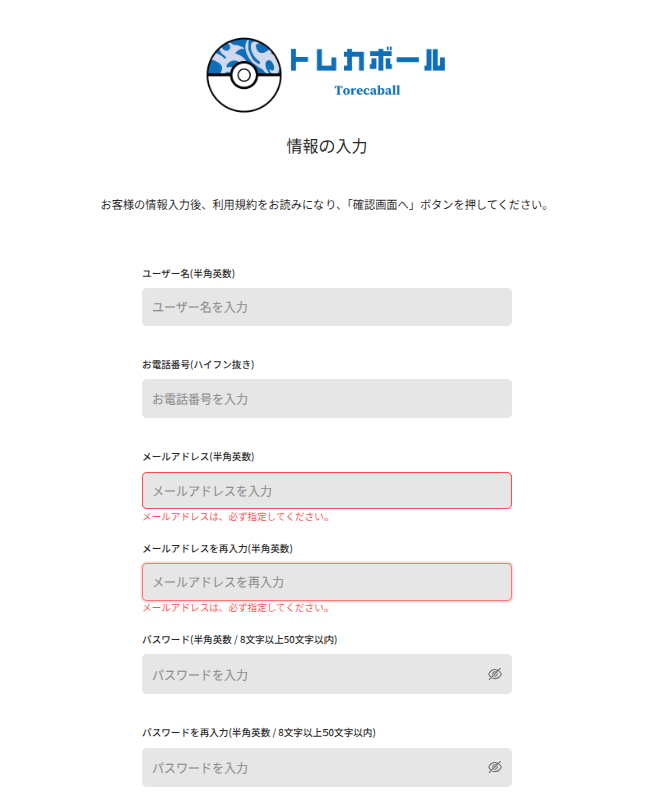This screenshot has height=812, width=648.
Task: Focus the メールアドレスを入力 input field
Action: pos(325,490)
